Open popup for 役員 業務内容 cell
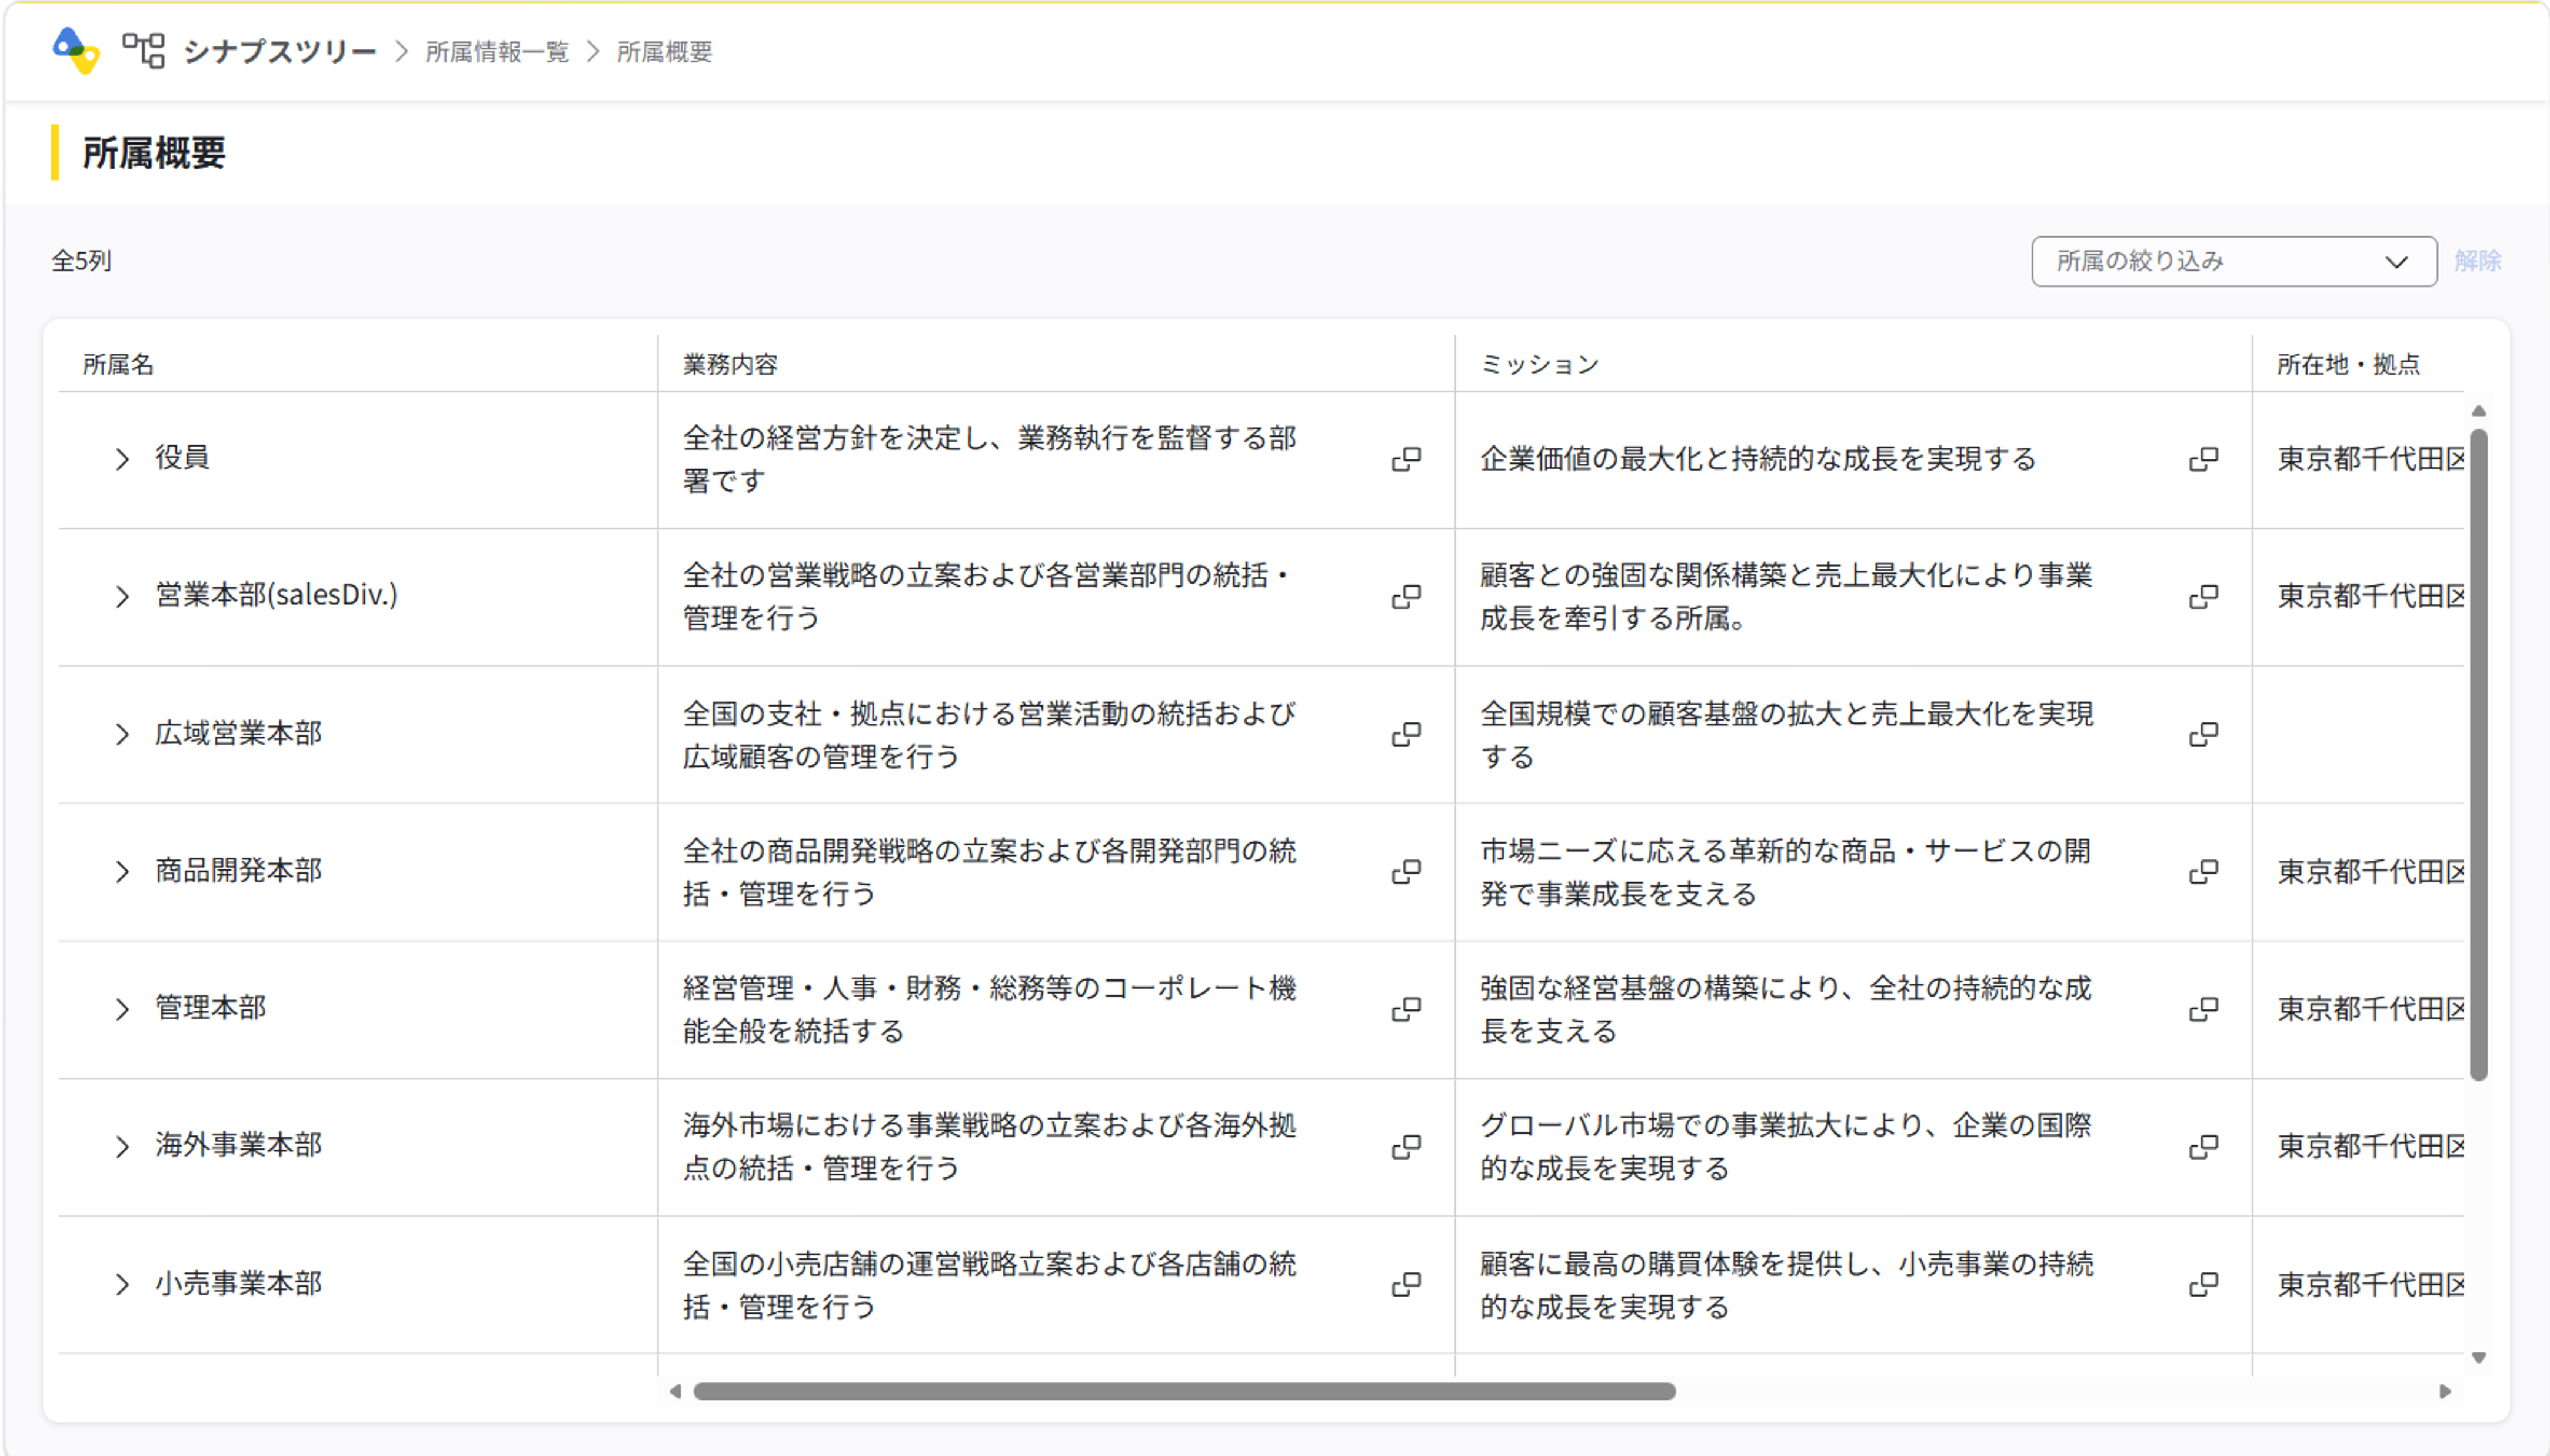The width and height of the screenshot is (2550, 1456). 1406,459
